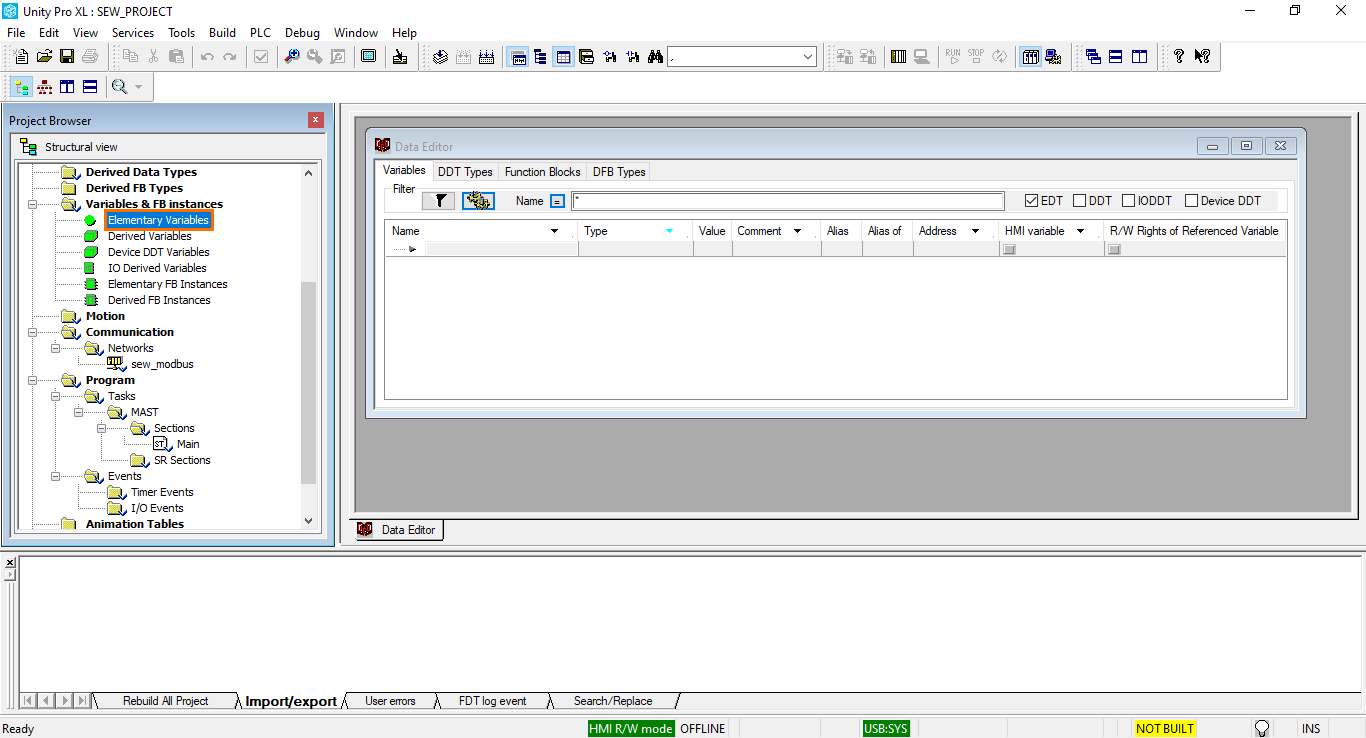Open a project with the folder toolbar icon
1366x738 pixels.
point(44,57)
